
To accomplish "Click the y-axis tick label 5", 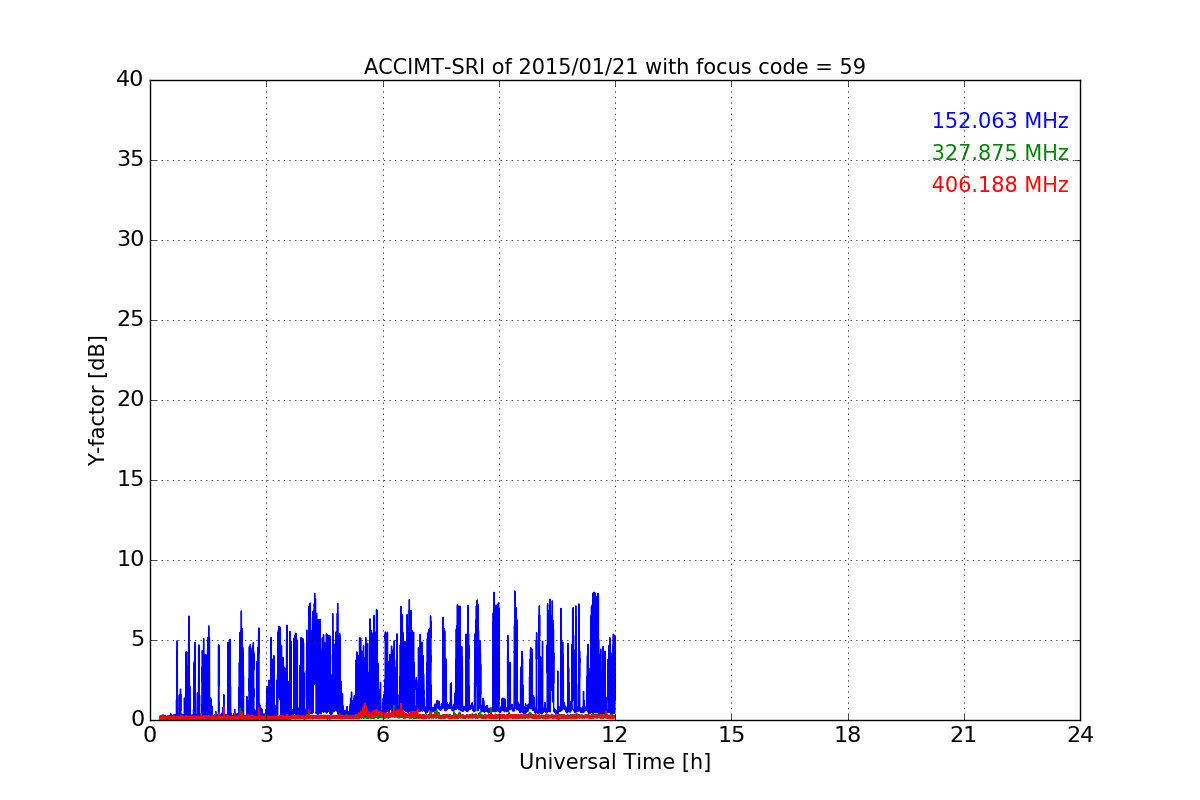I will tap(136, 640).
